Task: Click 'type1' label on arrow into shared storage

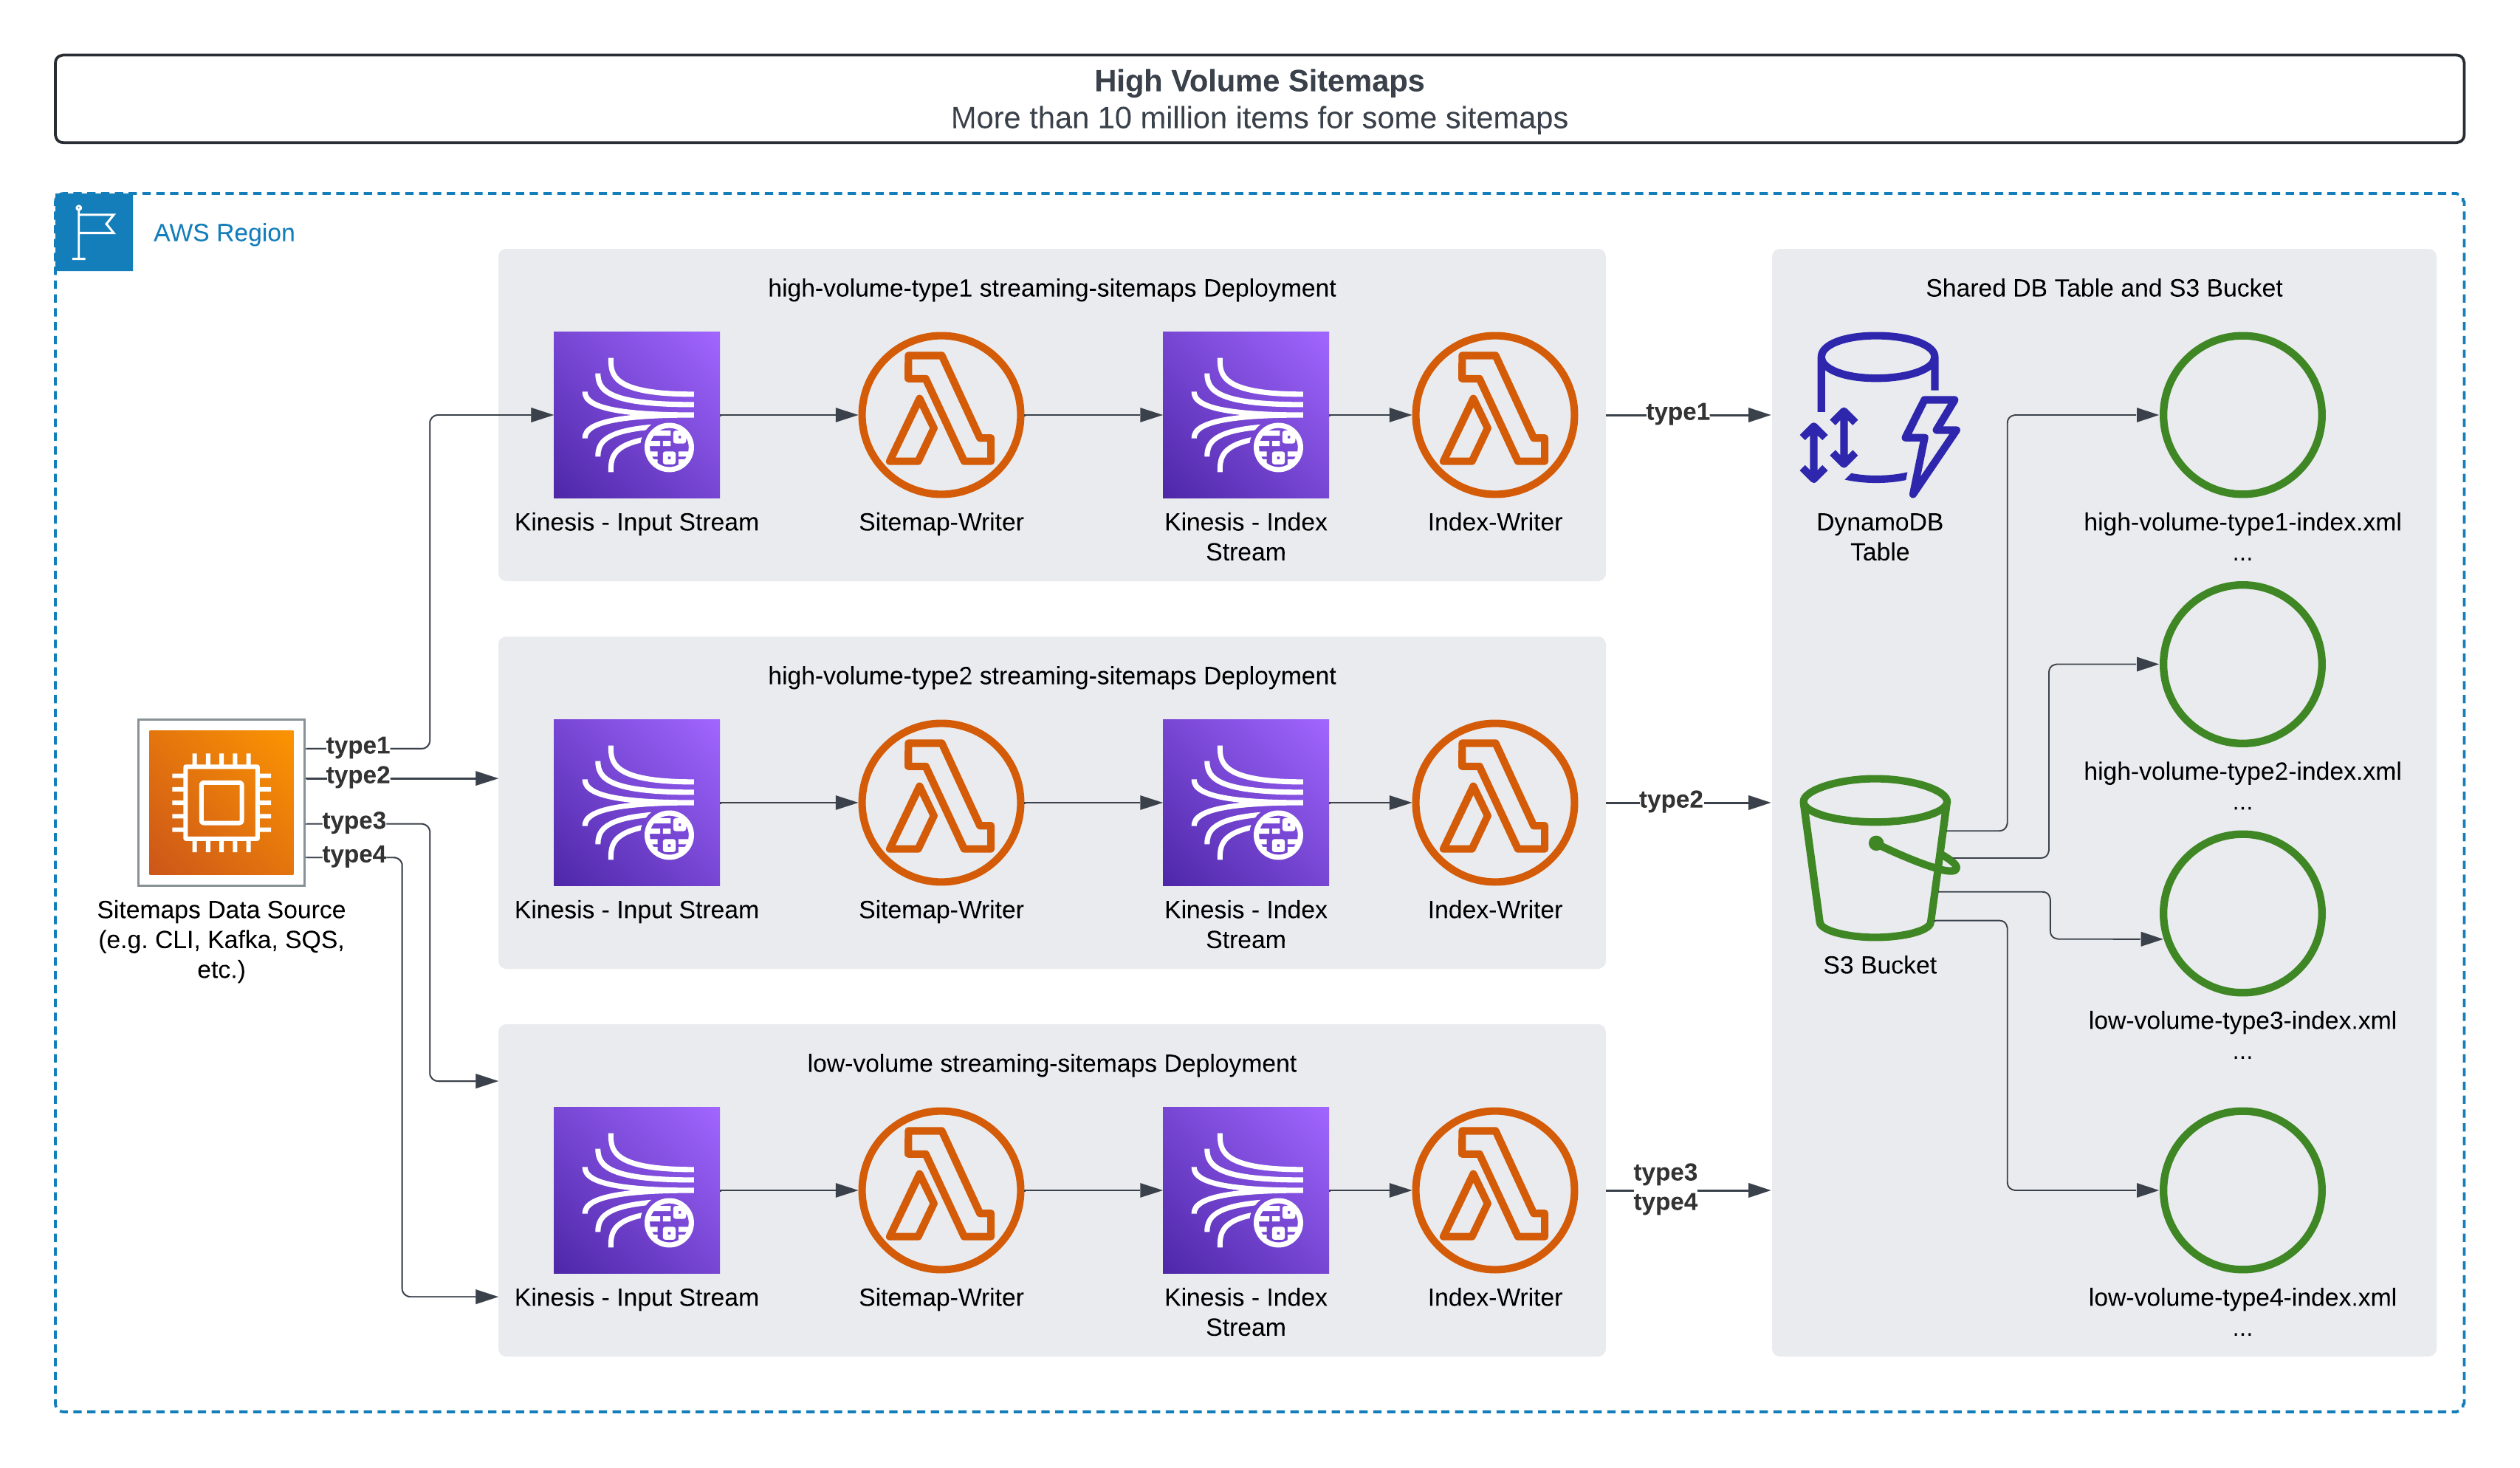Action: [x=1677, y=411]
